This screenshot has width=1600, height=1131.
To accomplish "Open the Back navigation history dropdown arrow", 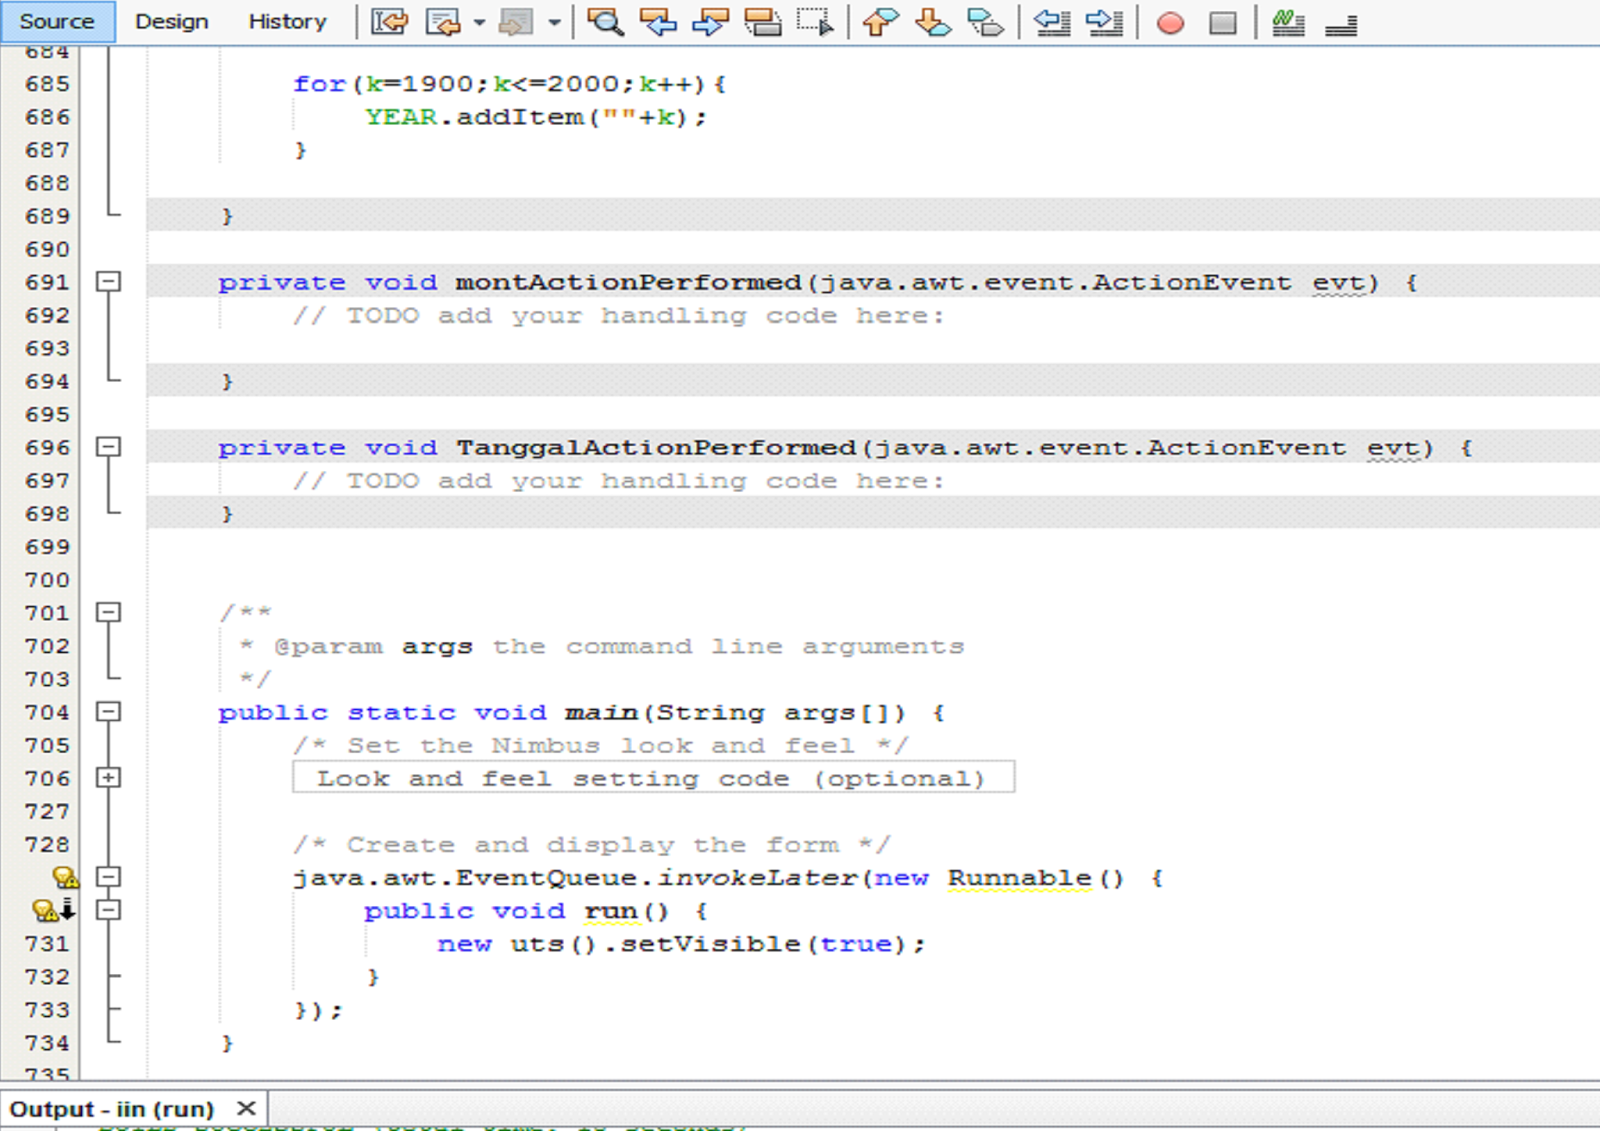I will point(479,22).
